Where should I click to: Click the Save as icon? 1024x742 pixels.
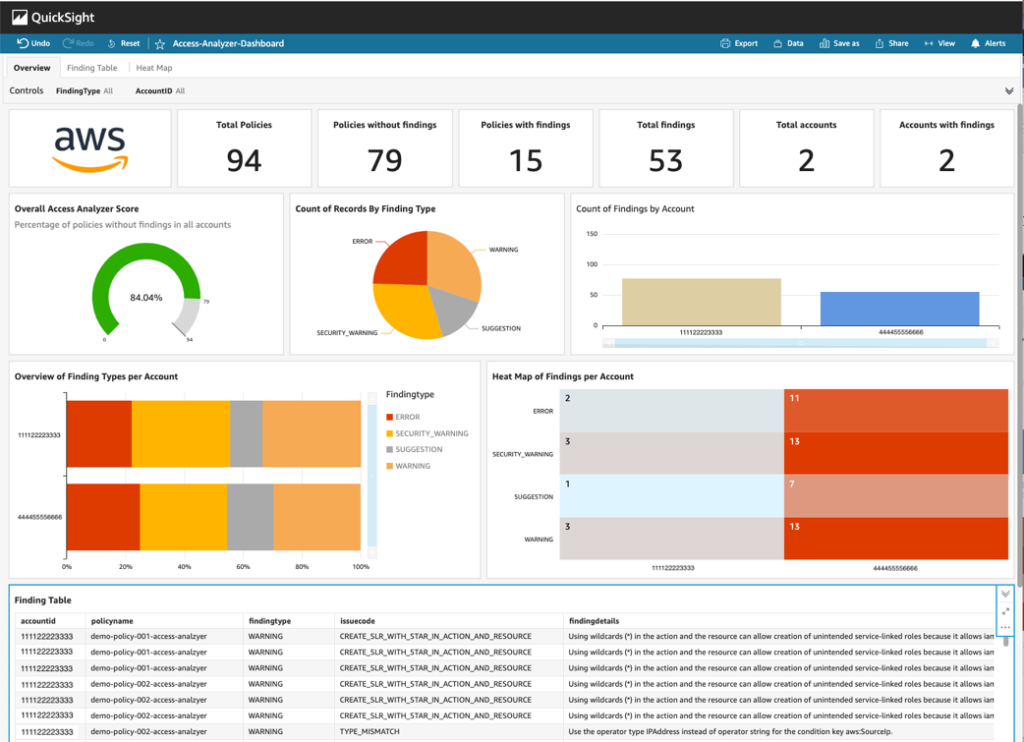coord(838,43)
